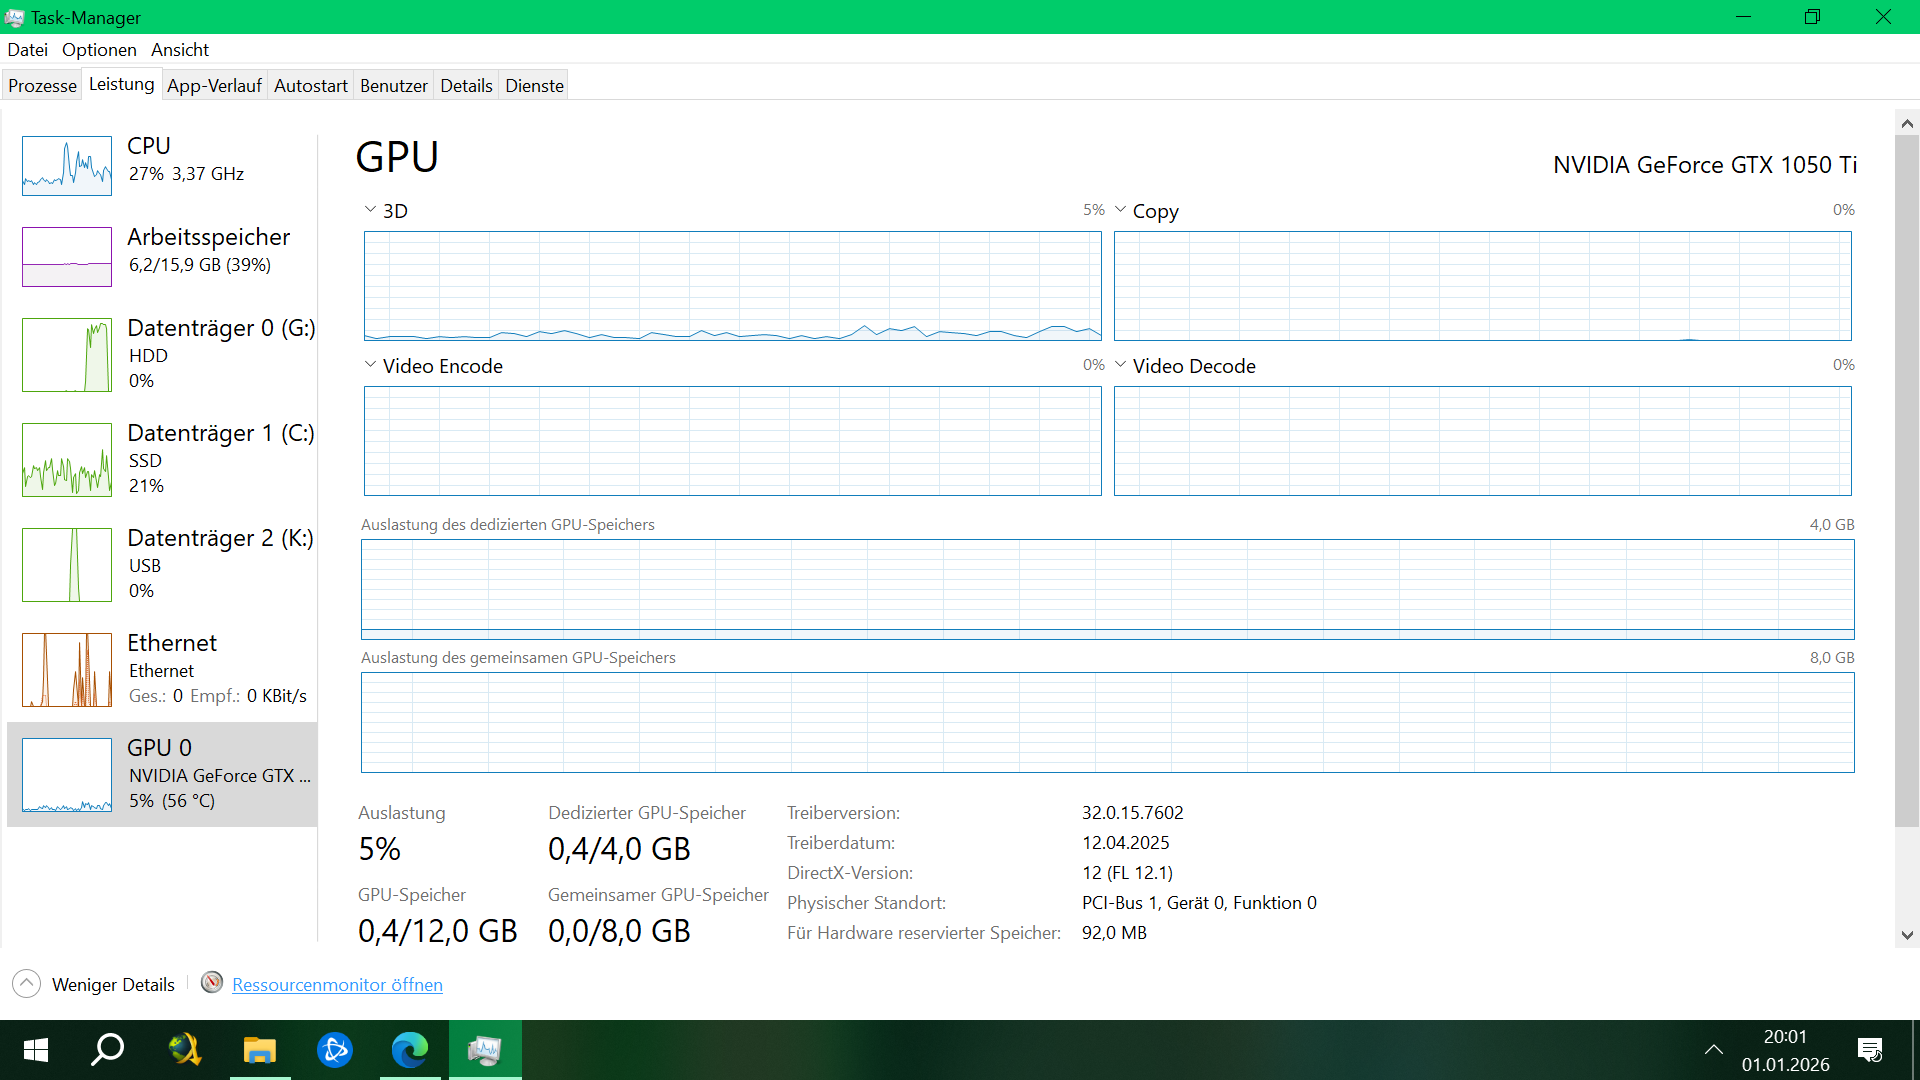Open the Video Decode engine dropdown
This screenshot has height=1080, width=1920.
tap(1121, 365)
